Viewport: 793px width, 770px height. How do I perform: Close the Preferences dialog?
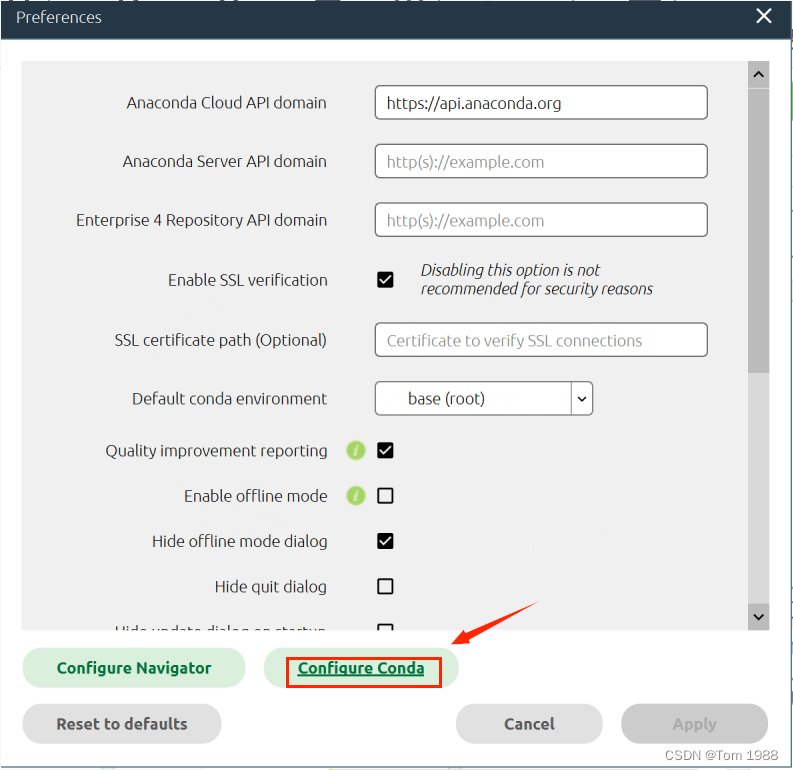(x=764, y=16)
